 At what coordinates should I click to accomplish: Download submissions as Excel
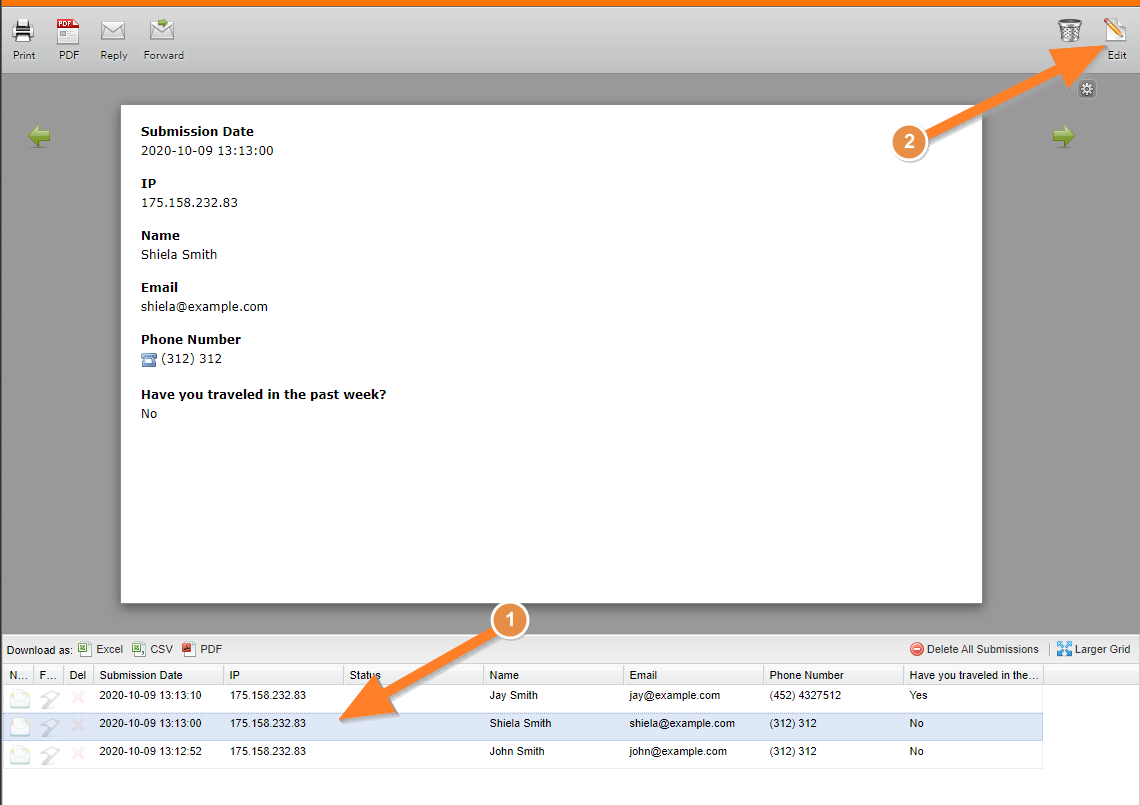click(101, 649)
